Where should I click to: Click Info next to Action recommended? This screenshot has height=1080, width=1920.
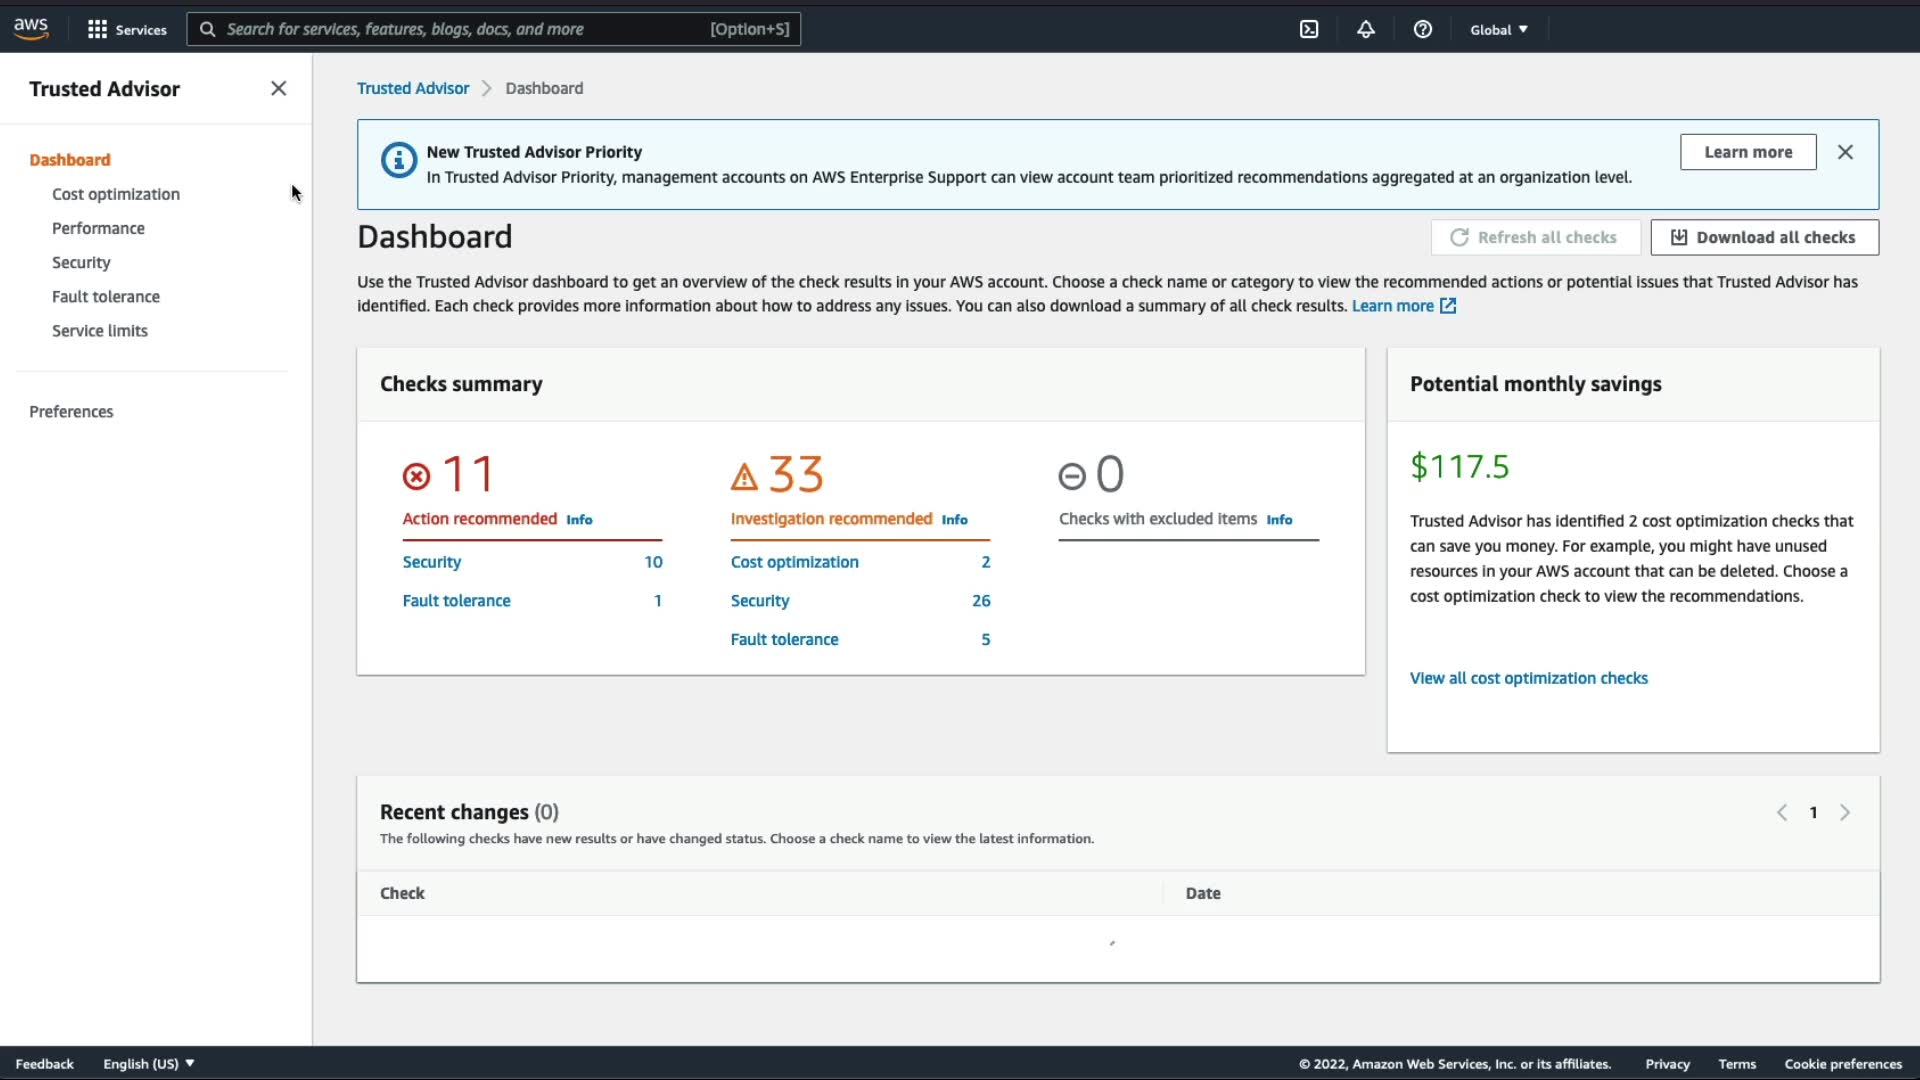[x=579, y=520]
